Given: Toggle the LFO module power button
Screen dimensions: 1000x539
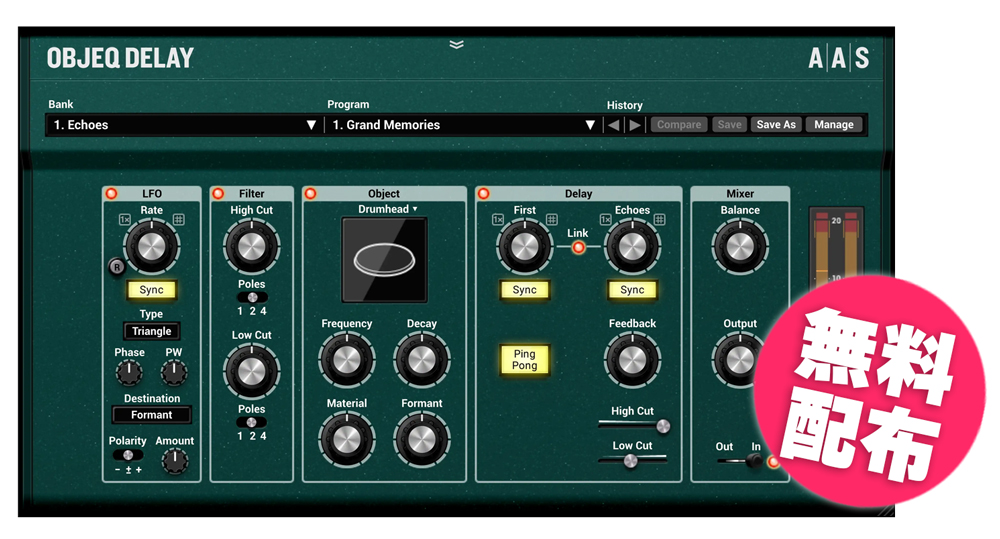Looking at the screenshot, I should tap(112, 194).
